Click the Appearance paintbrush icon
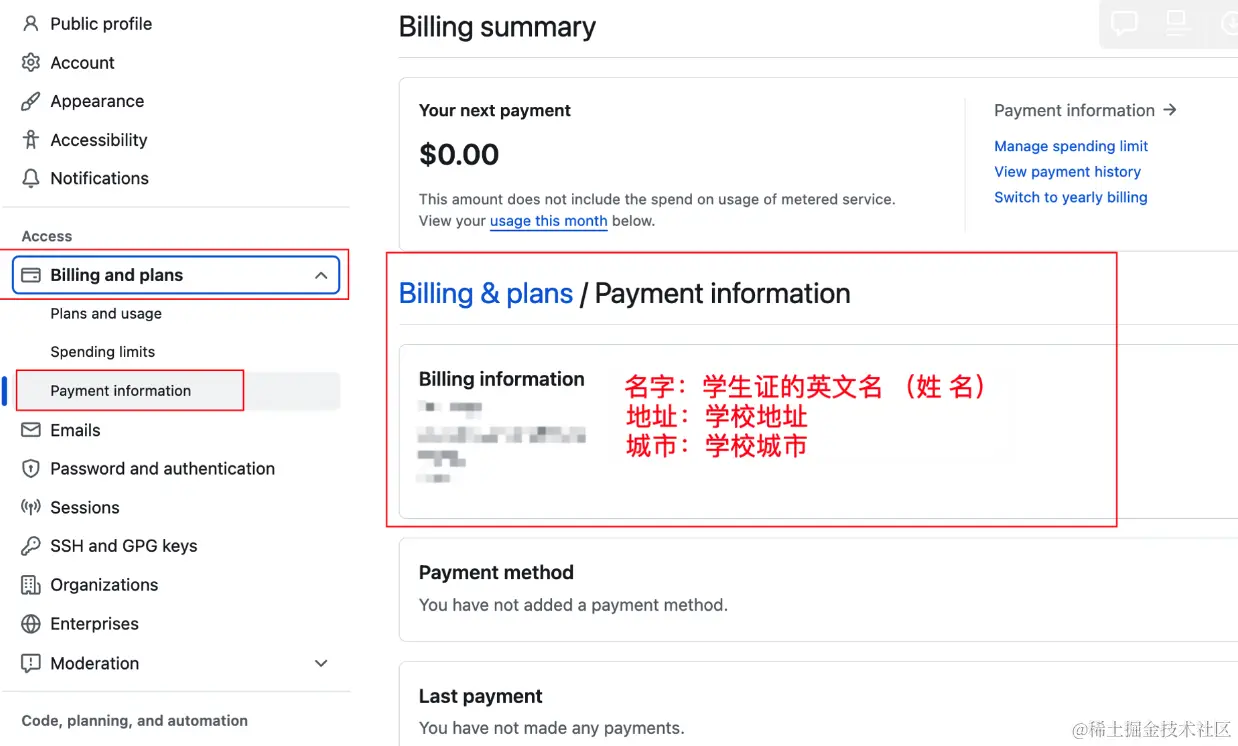The image size is (1238, 746). 31,101
